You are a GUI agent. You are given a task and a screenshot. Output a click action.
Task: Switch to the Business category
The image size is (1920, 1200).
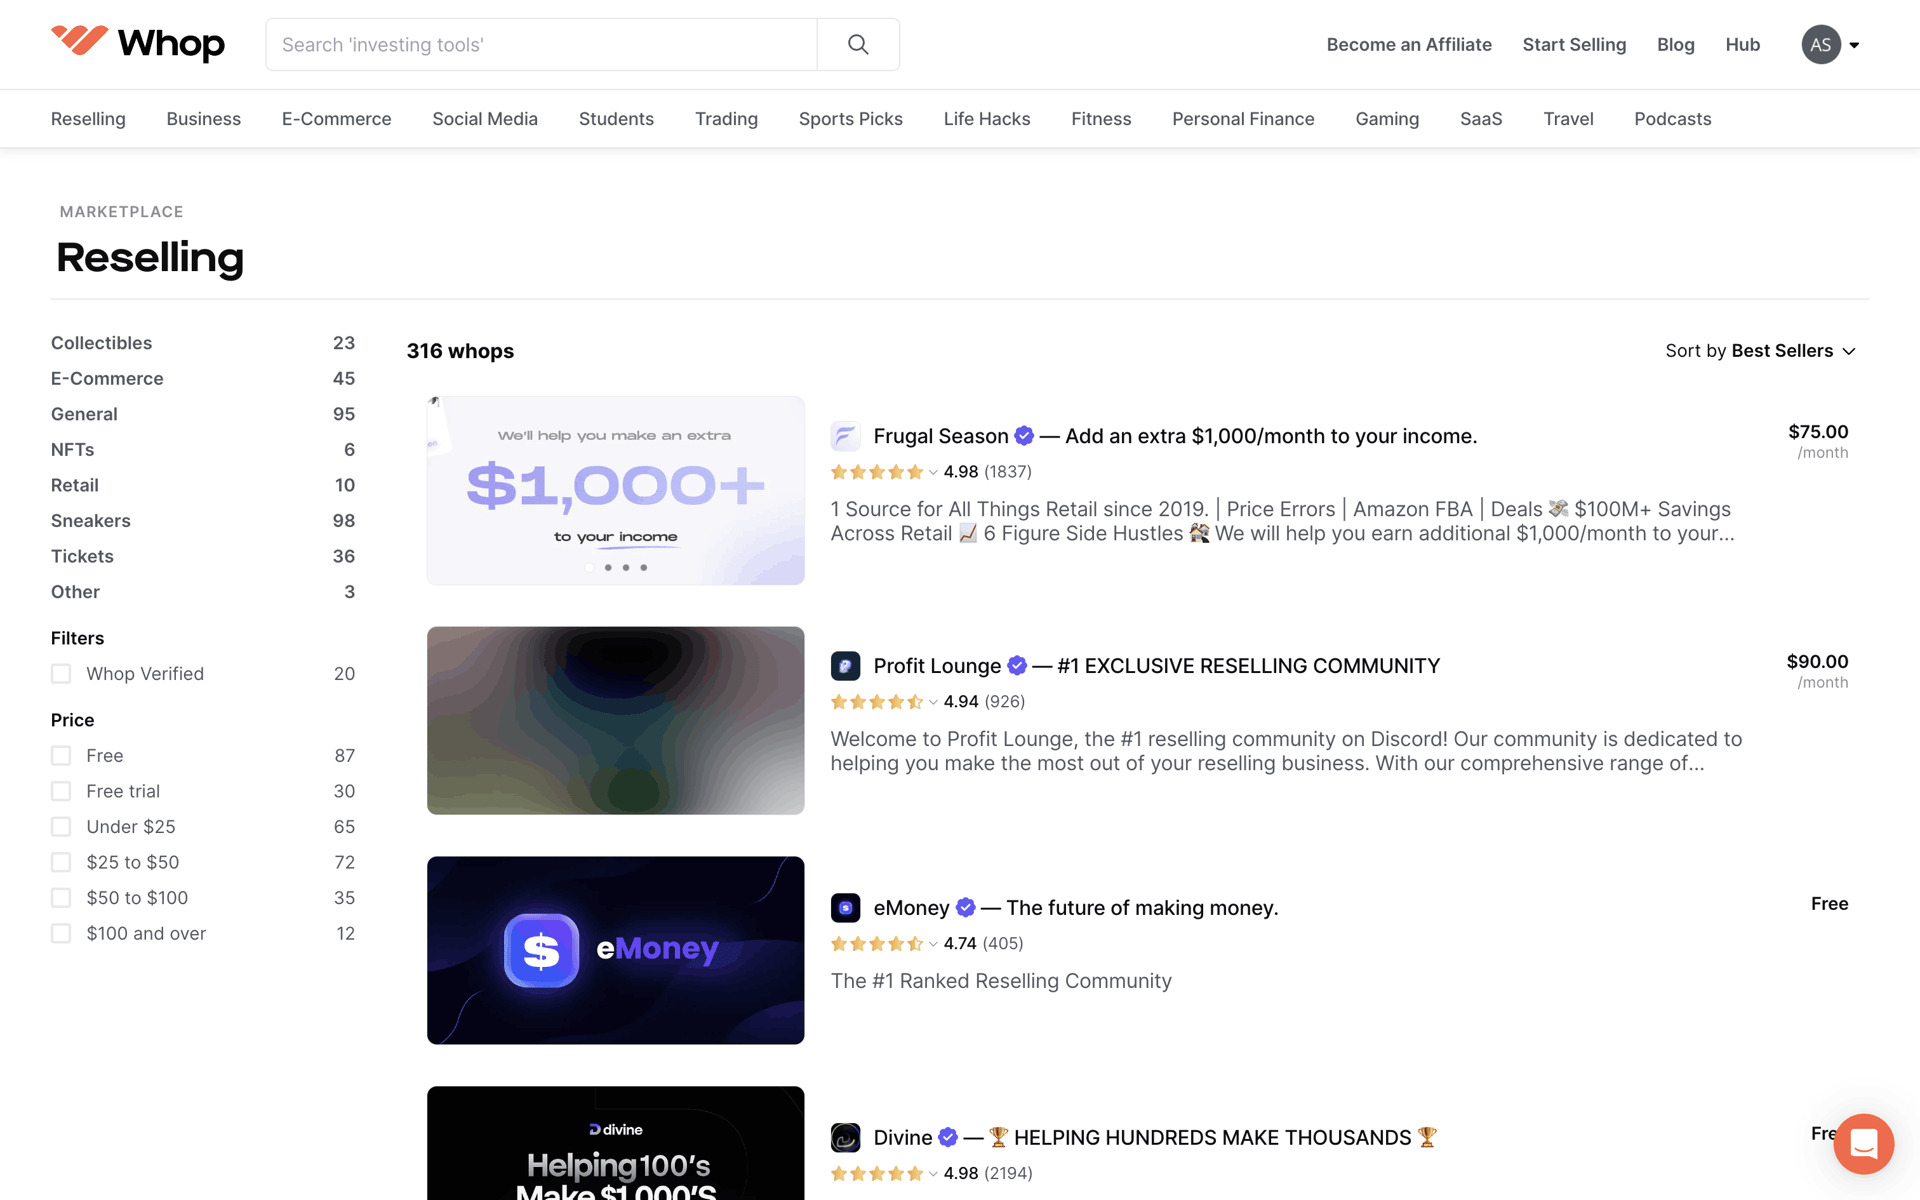pyautogui.click(x=204, y=119)
